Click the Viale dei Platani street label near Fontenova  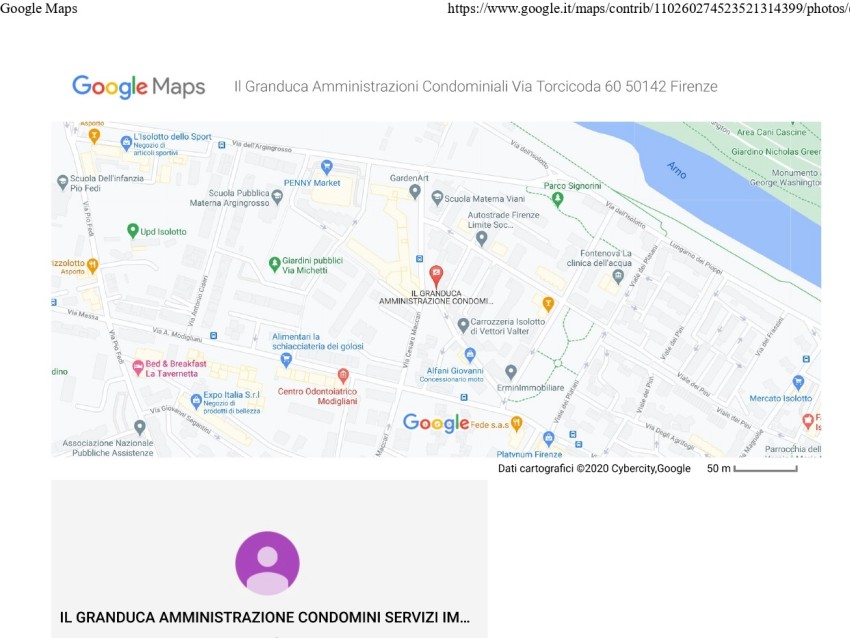tap(642, 266)
